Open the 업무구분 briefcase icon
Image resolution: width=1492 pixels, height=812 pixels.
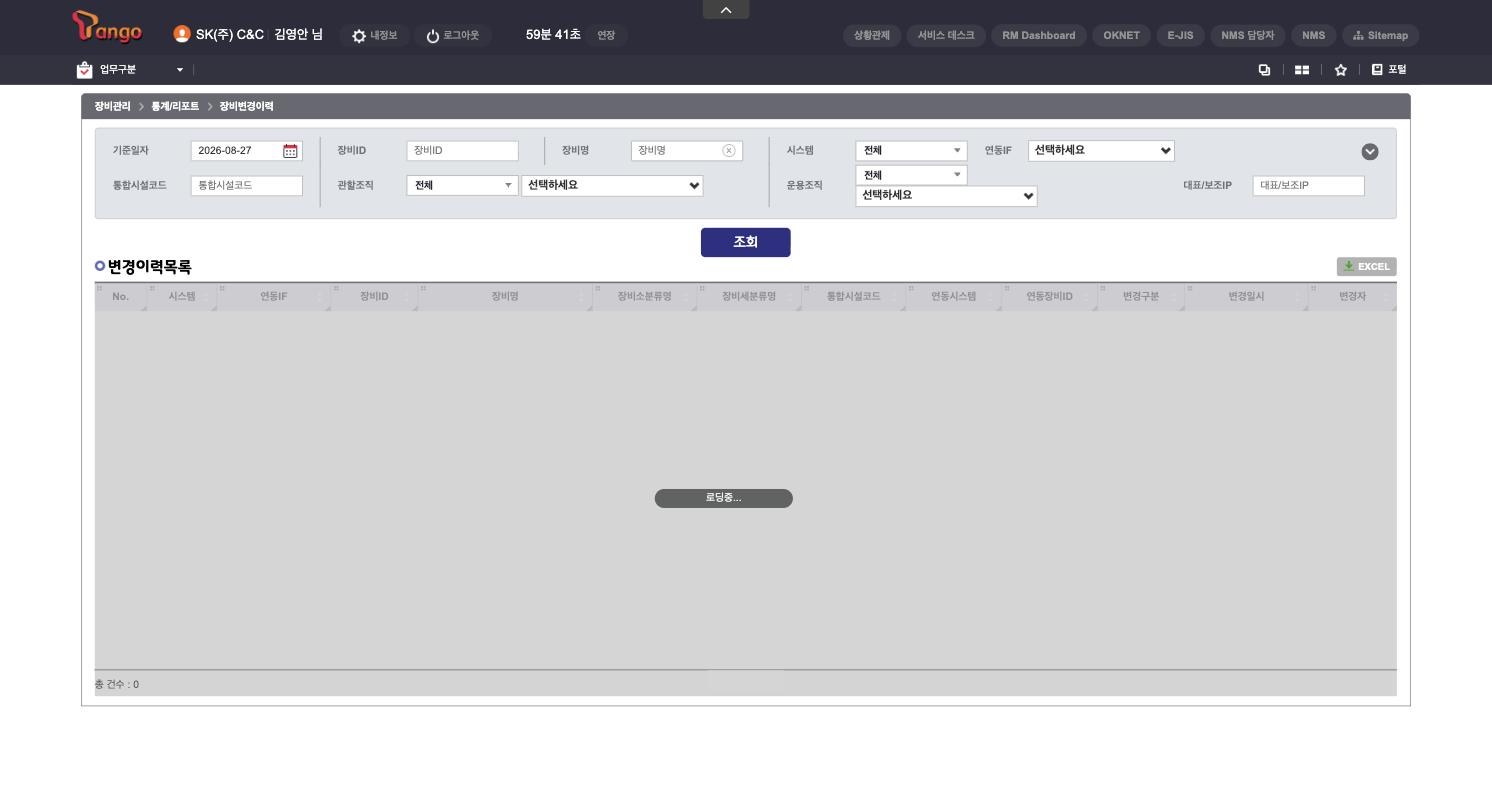[84, 69]
